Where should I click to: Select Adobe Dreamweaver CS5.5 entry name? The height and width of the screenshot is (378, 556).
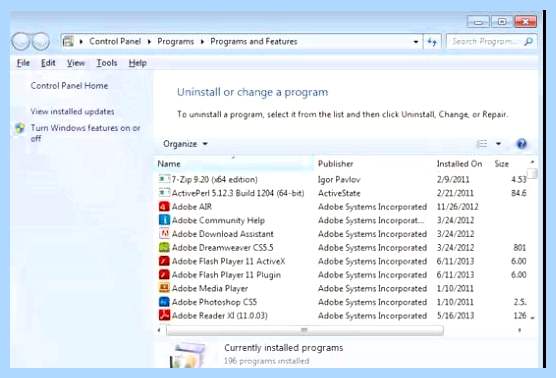pyautogui.click(x=223, y=247)
